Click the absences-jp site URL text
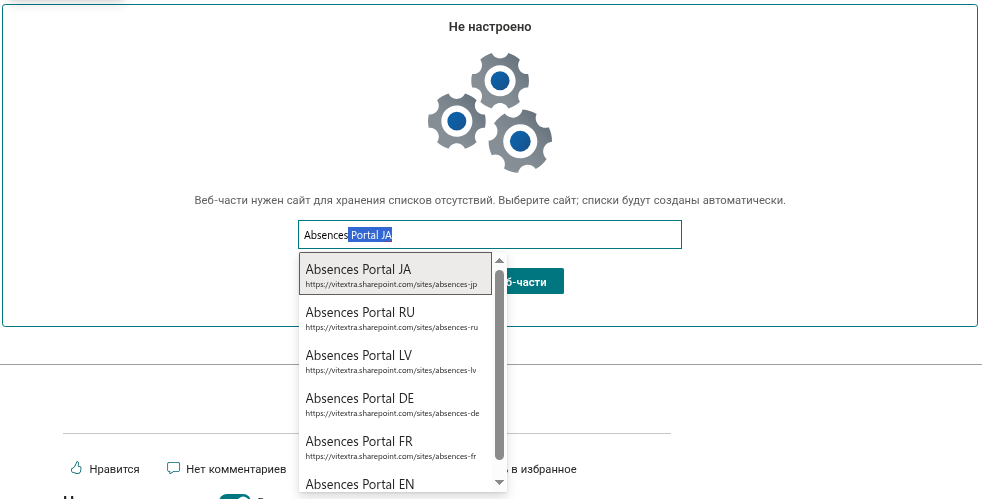Image resolution: width=982 pixels, height=499 pixels. coord(391,285)
